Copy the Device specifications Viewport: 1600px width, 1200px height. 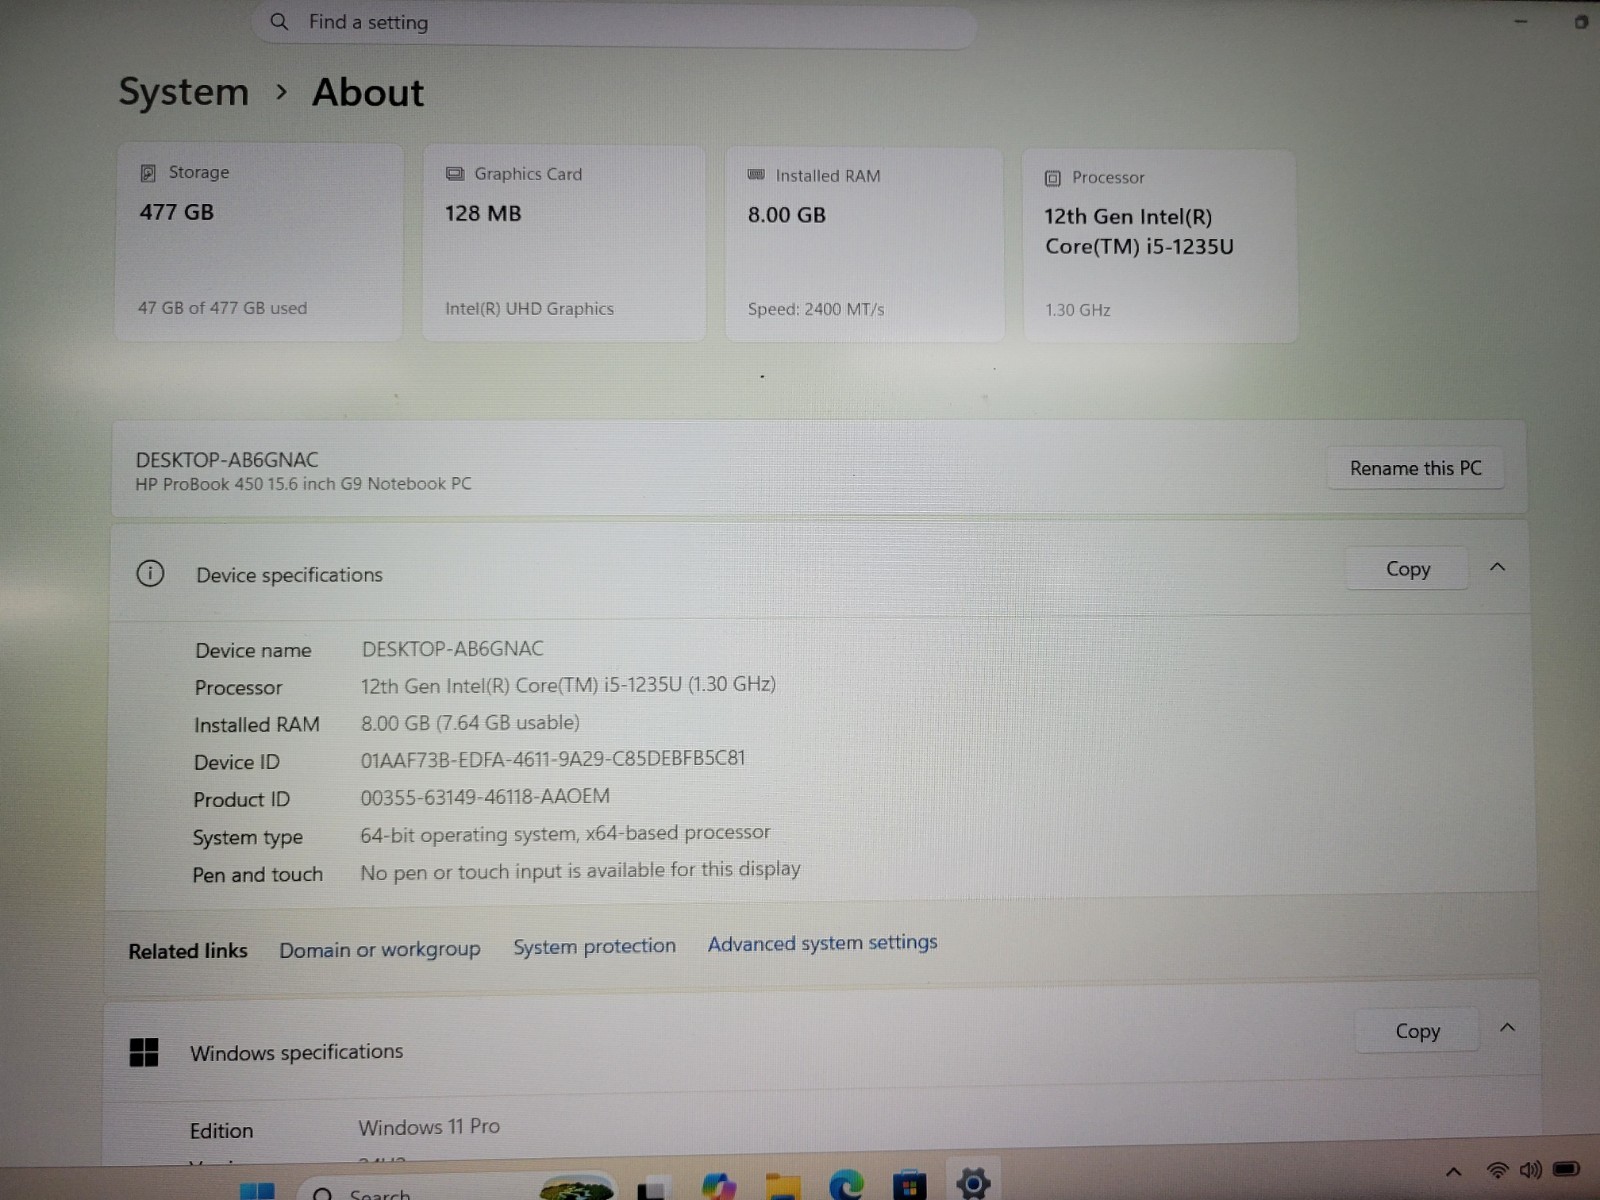[1408, 569]
